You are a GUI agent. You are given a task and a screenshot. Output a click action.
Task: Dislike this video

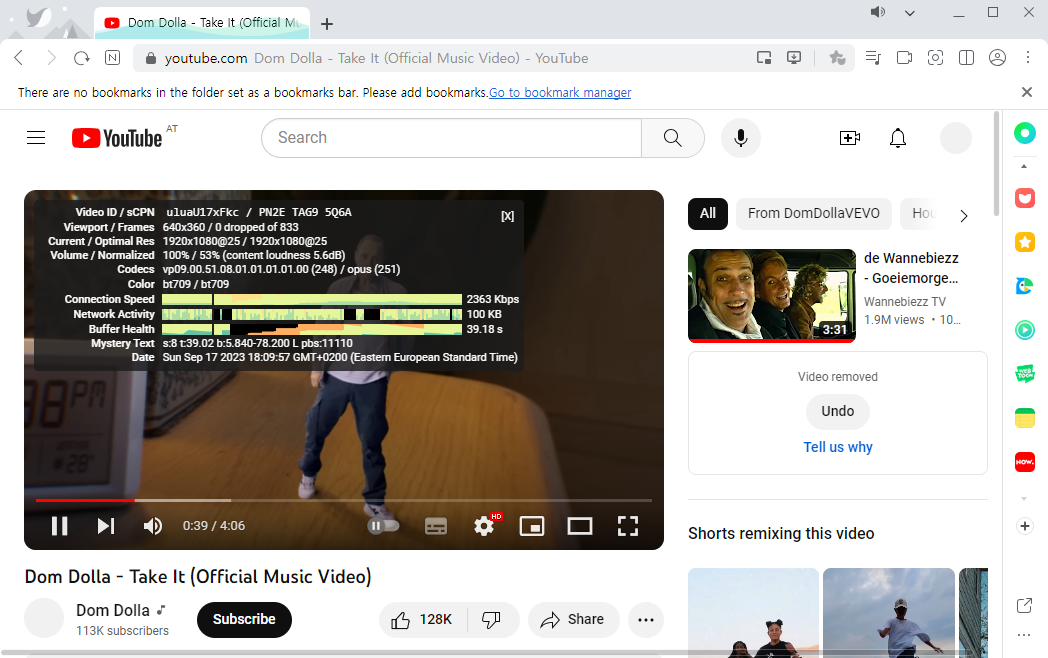point(492,620)
